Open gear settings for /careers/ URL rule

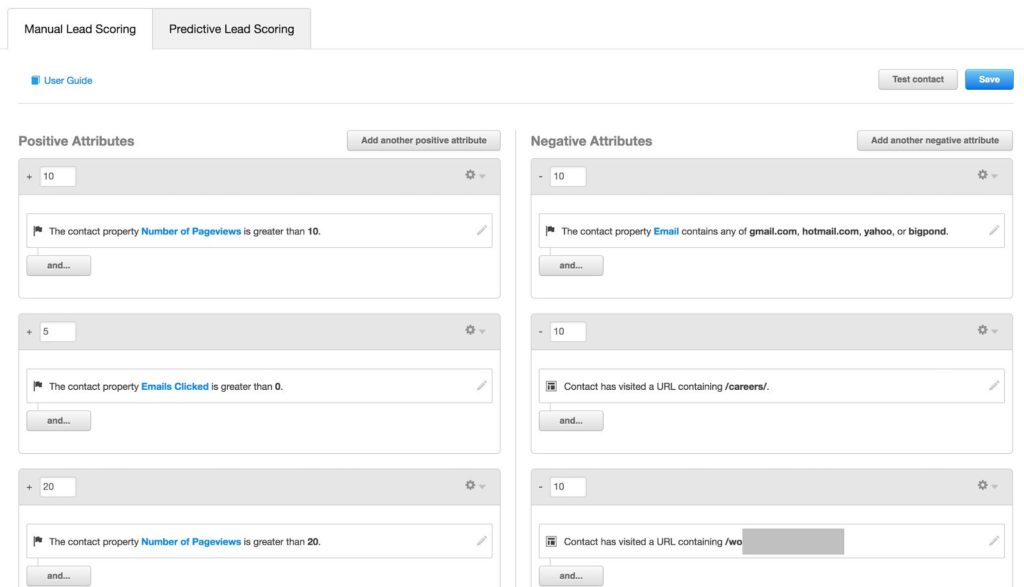(x=987, y=330)
